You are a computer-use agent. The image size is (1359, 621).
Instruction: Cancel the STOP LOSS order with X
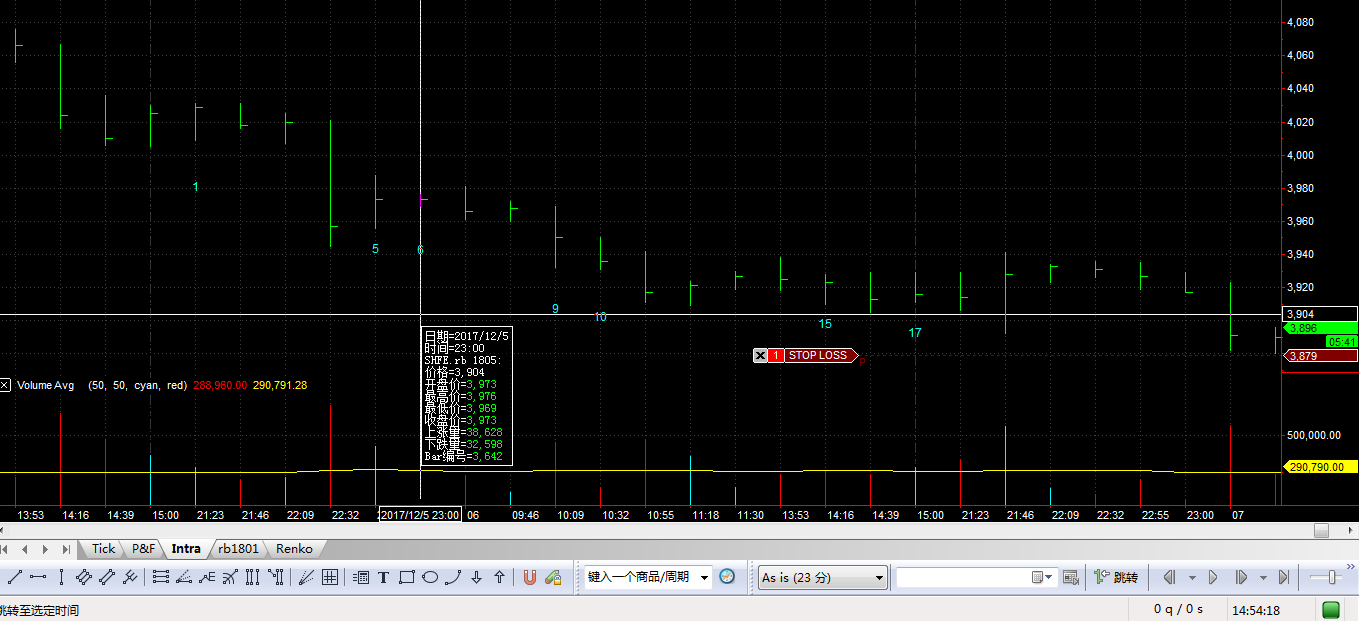click(x=760, y=355)
